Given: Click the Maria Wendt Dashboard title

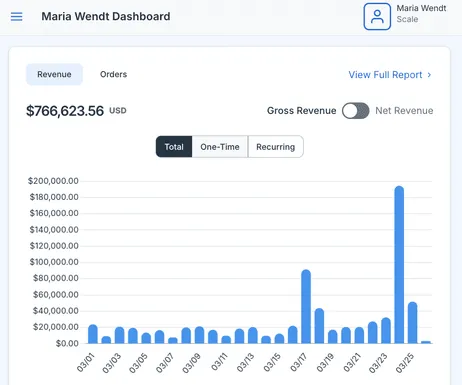Looking at the screenshot, I should 106,16.
